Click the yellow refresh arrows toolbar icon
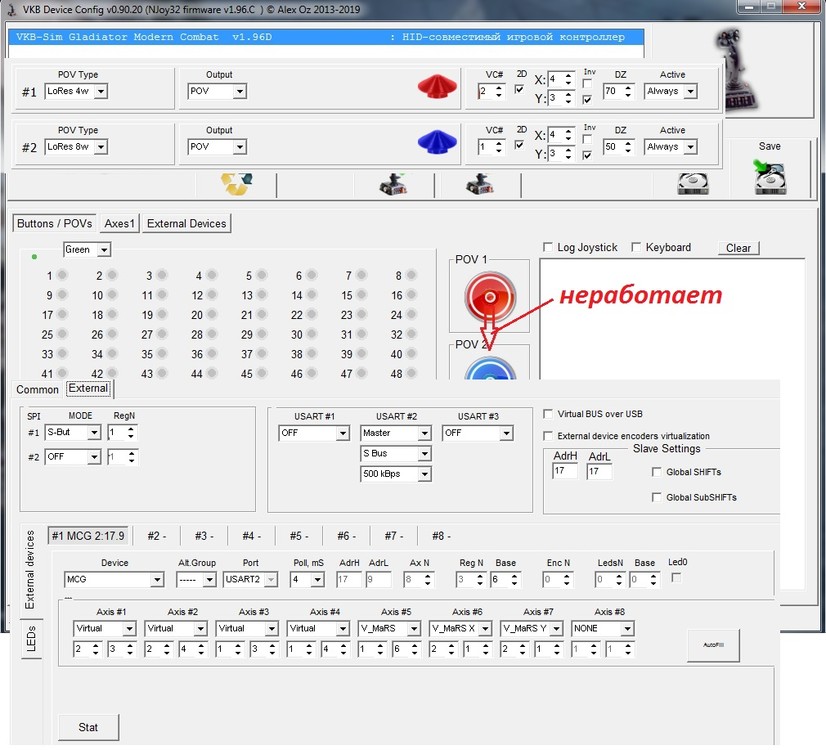Image resolution: width=826 pixels, height=750 pixels. pos(237,184)
